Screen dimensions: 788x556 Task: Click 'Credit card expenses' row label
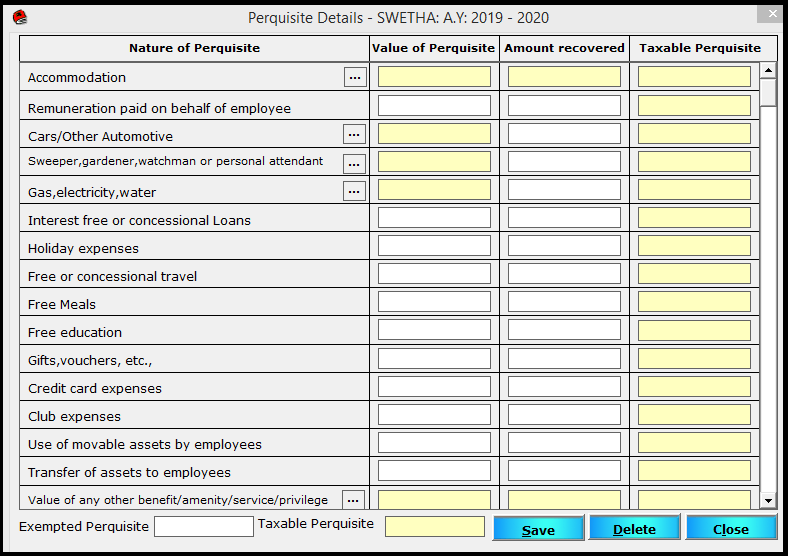tap(95, 389)
